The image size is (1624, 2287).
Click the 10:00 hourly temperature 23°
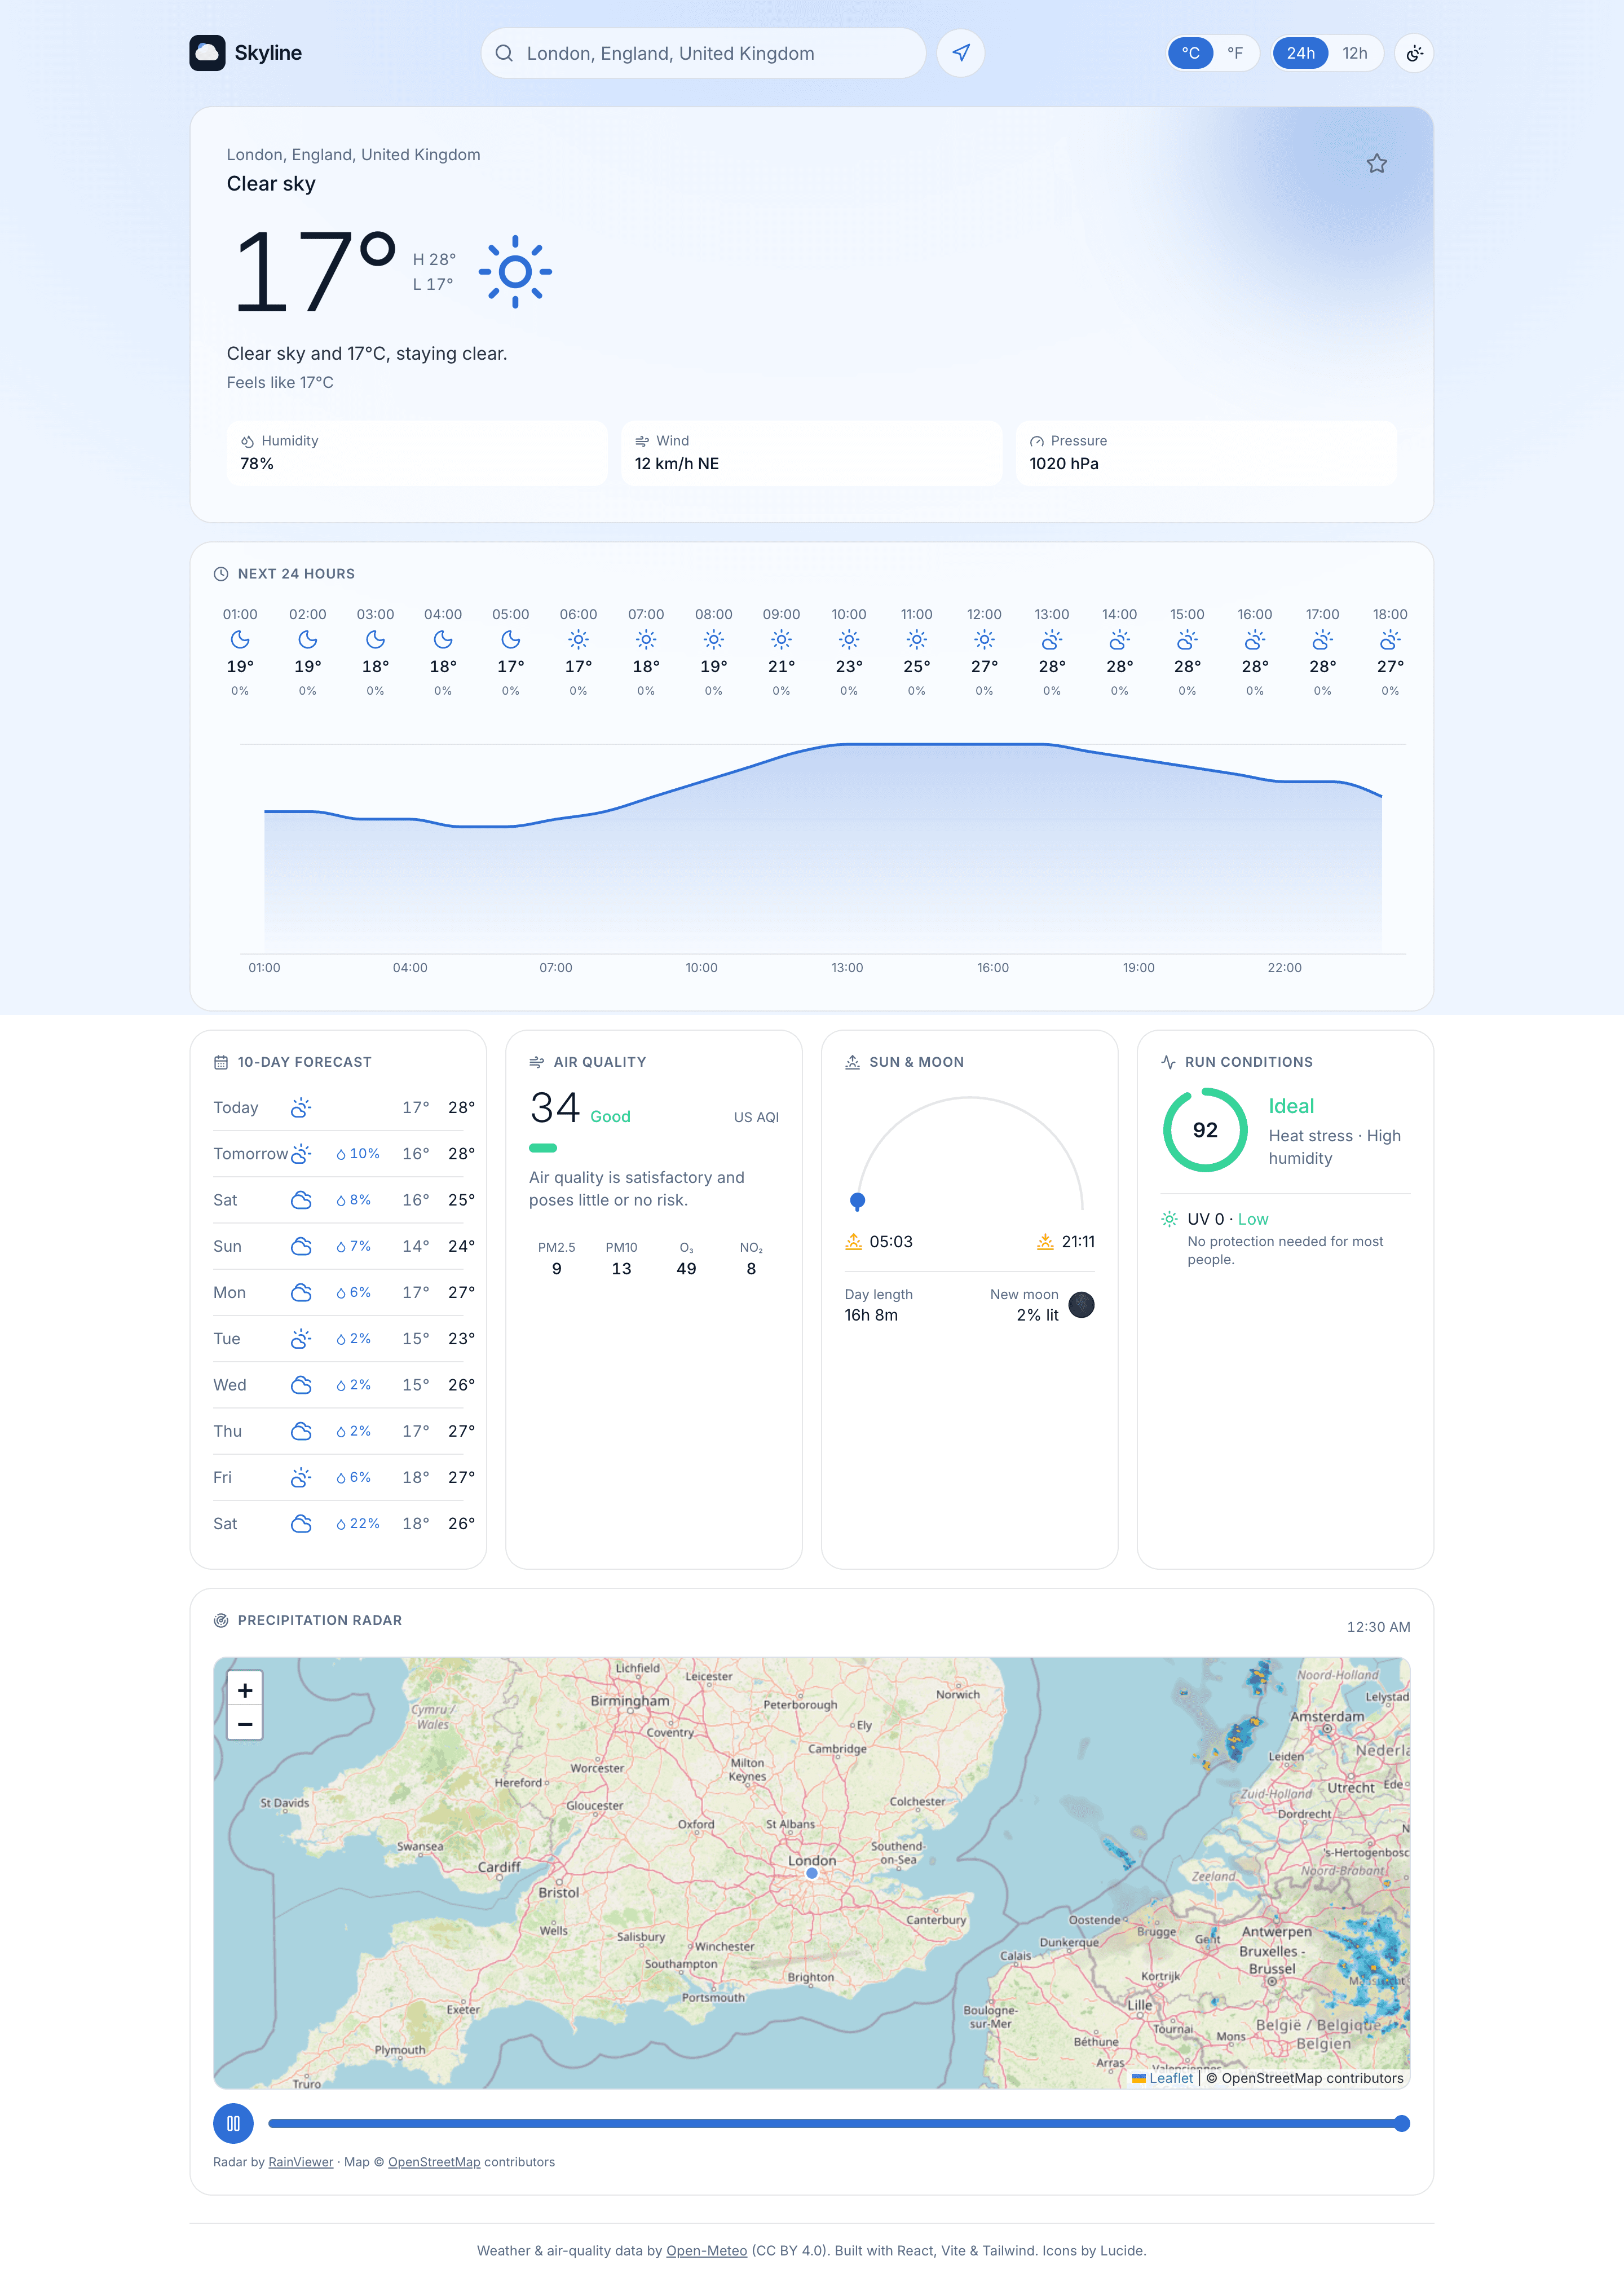[849, 667]
